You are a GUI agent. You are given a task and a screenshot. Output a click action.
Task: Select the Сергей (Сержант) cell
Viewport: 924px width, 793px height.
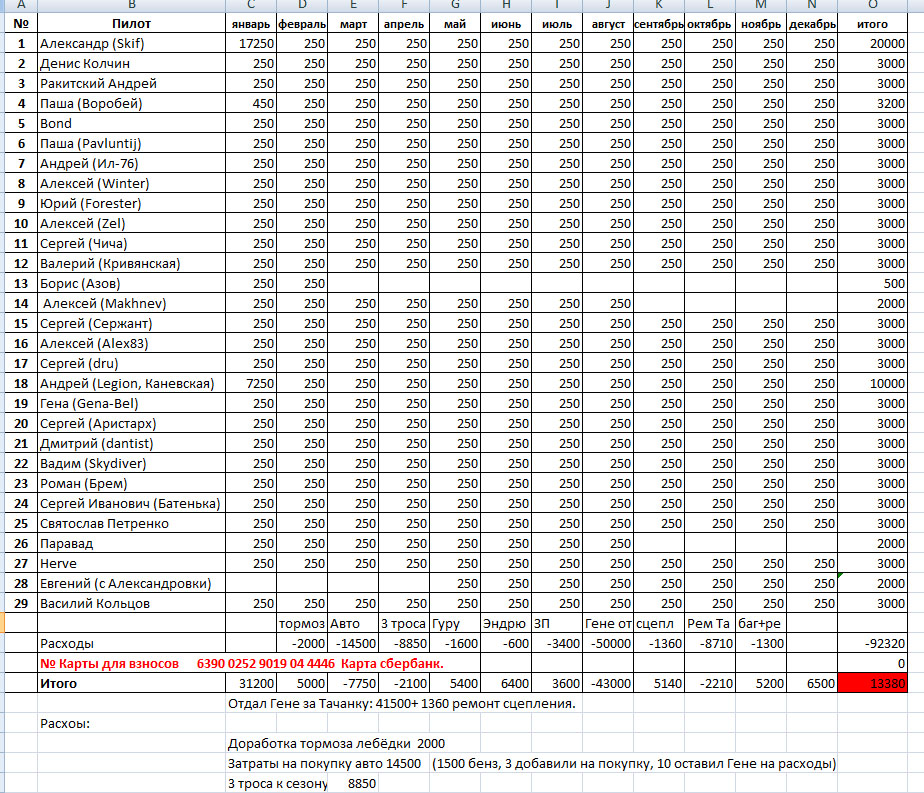pyautogui.click(x=131, y=324)
